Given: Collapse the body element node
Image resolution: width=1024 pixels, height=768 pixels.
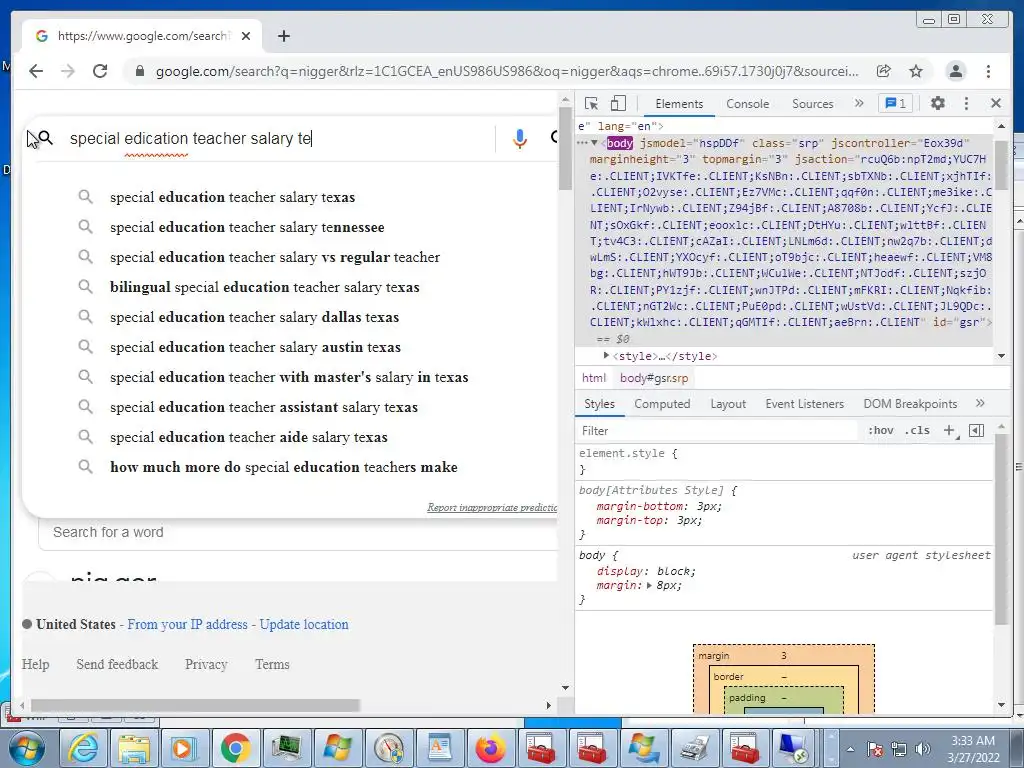Looking at the screenshot, I should (x=594, y=143).
